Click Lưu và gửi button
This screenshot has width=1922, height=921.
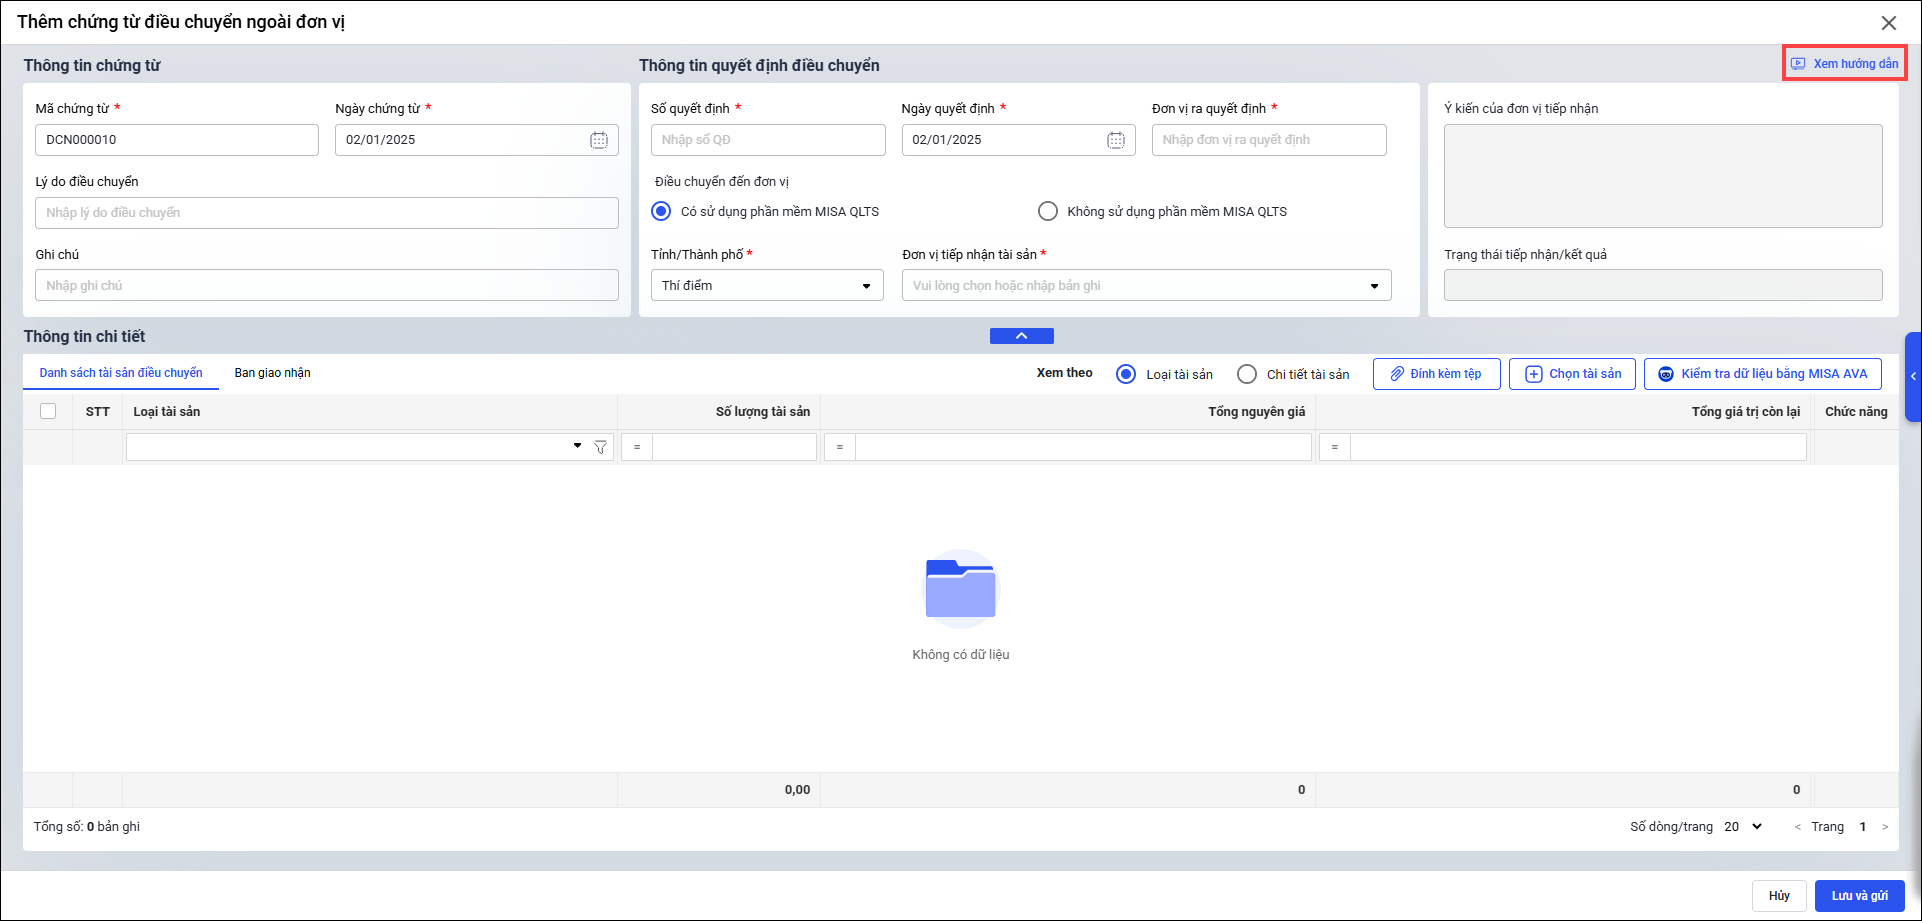coord(1859,896)
